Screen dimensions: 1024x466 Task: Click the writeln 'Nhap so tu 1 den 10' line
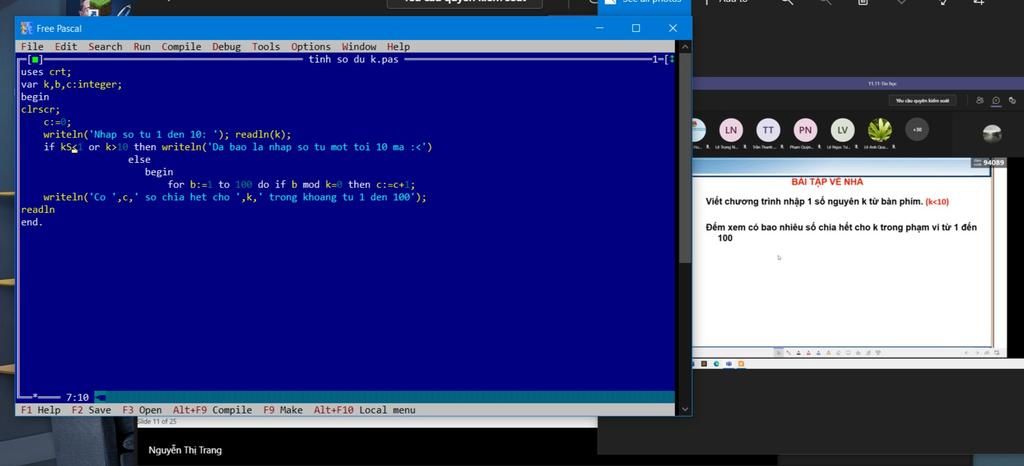[167, 134]
